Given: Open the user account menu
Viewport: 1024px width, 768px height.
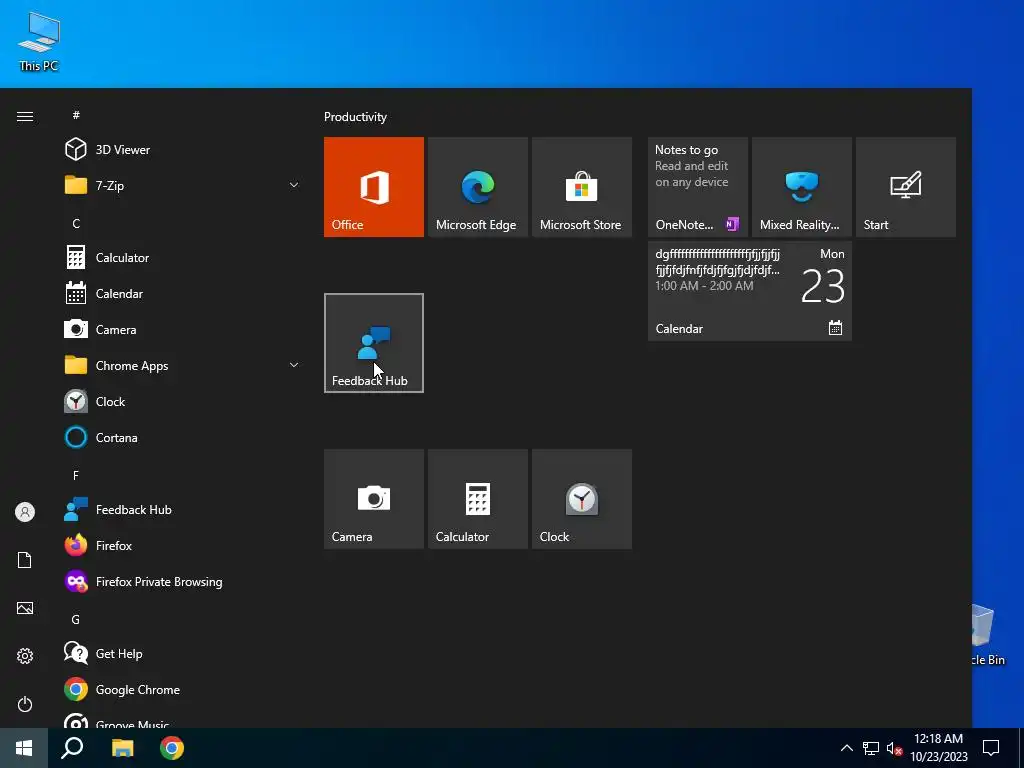Looking at the screenshot, I should [x=25, y=512].
